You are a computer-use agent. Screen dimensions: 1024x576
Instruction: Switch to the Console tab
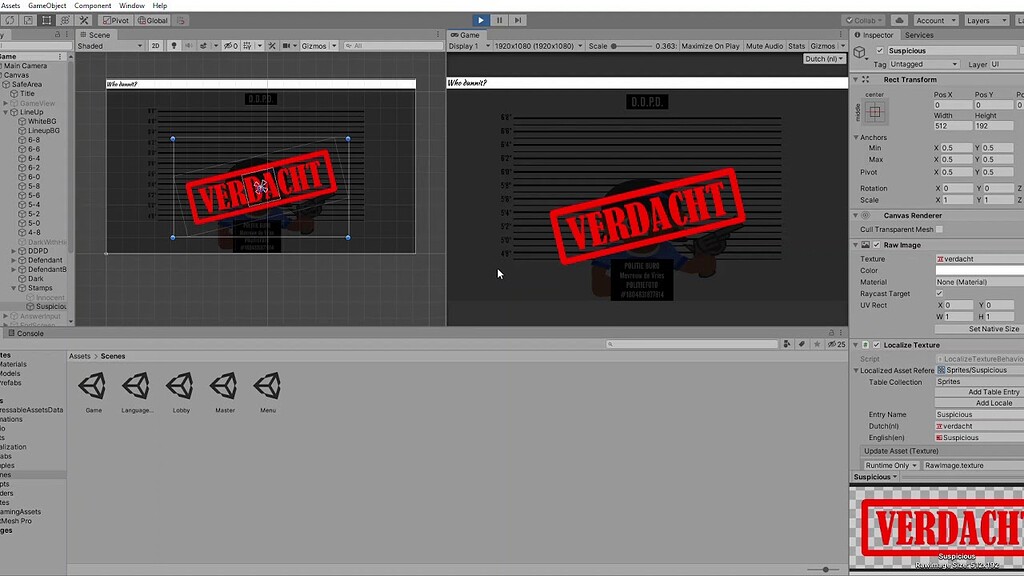pyautogui.click(x=28, y=333)
